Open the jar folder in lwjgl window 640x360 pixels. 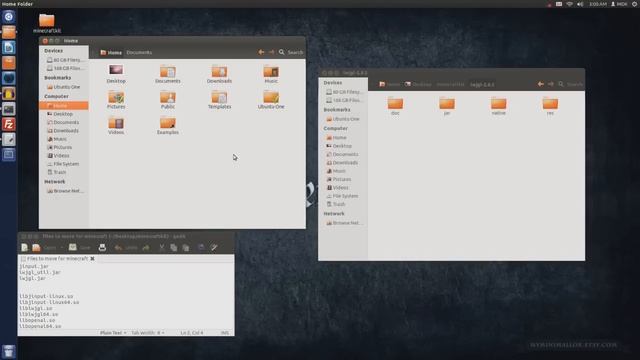[x=447, y=106]
